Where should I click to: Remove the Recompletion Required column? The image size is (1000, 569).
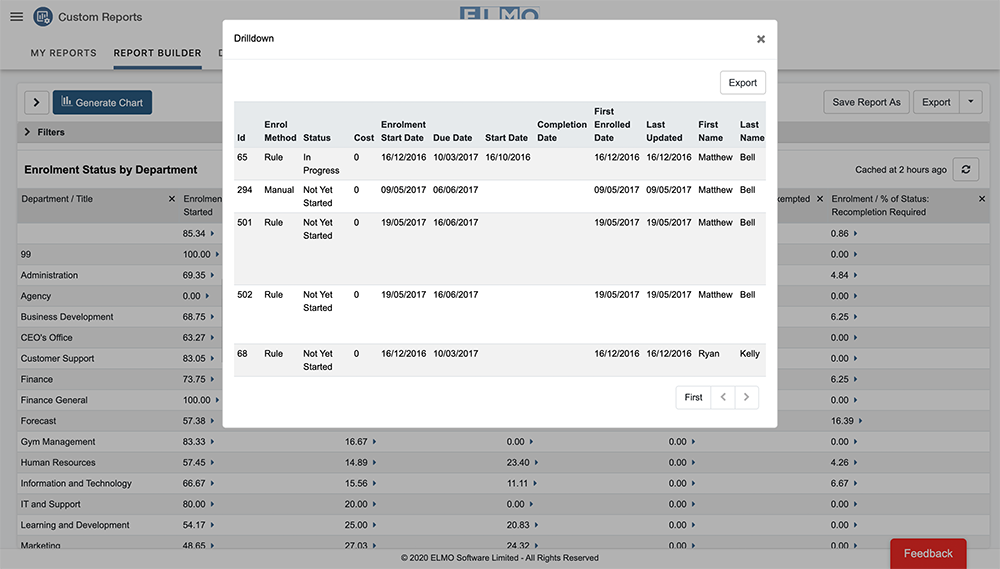[x=982, y=199]
